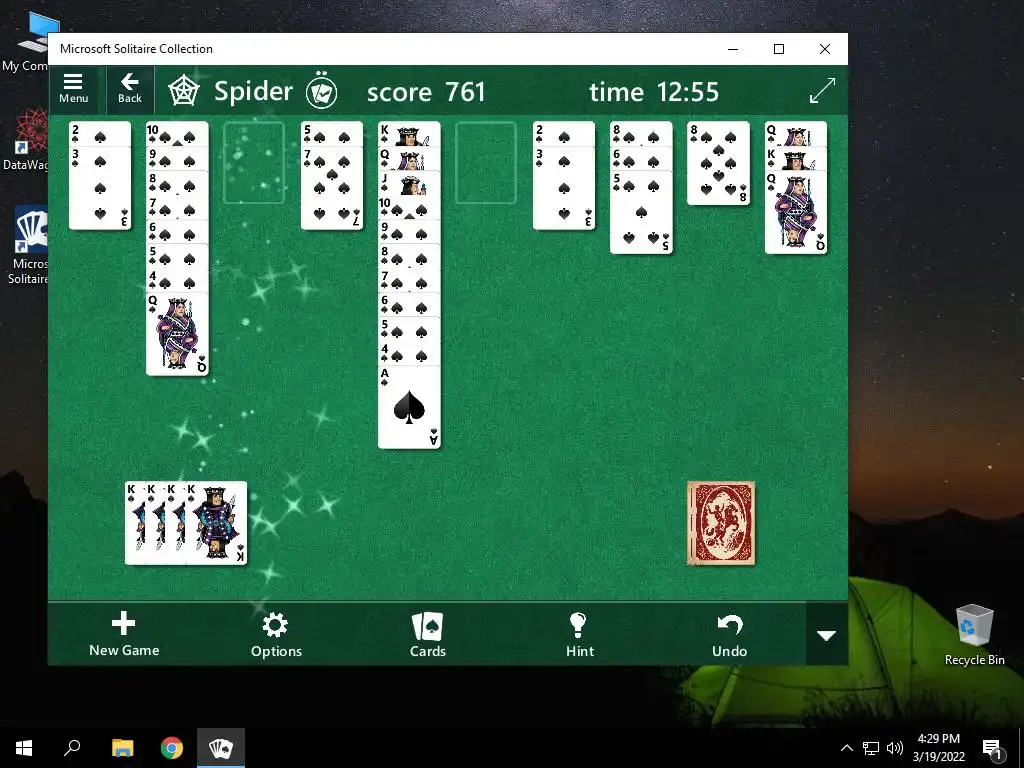
Task: Open the Cards deck chooser
Action: pos(428,633)
